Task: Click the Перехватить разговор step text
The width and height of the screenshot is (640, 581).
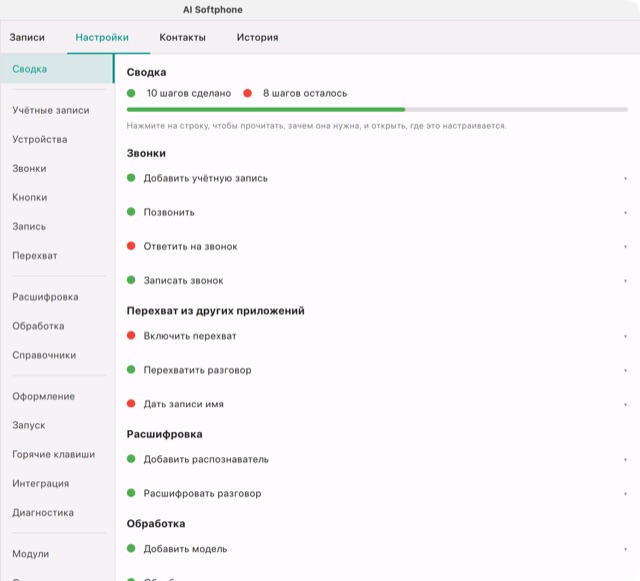Action: (x=197, y=370)
